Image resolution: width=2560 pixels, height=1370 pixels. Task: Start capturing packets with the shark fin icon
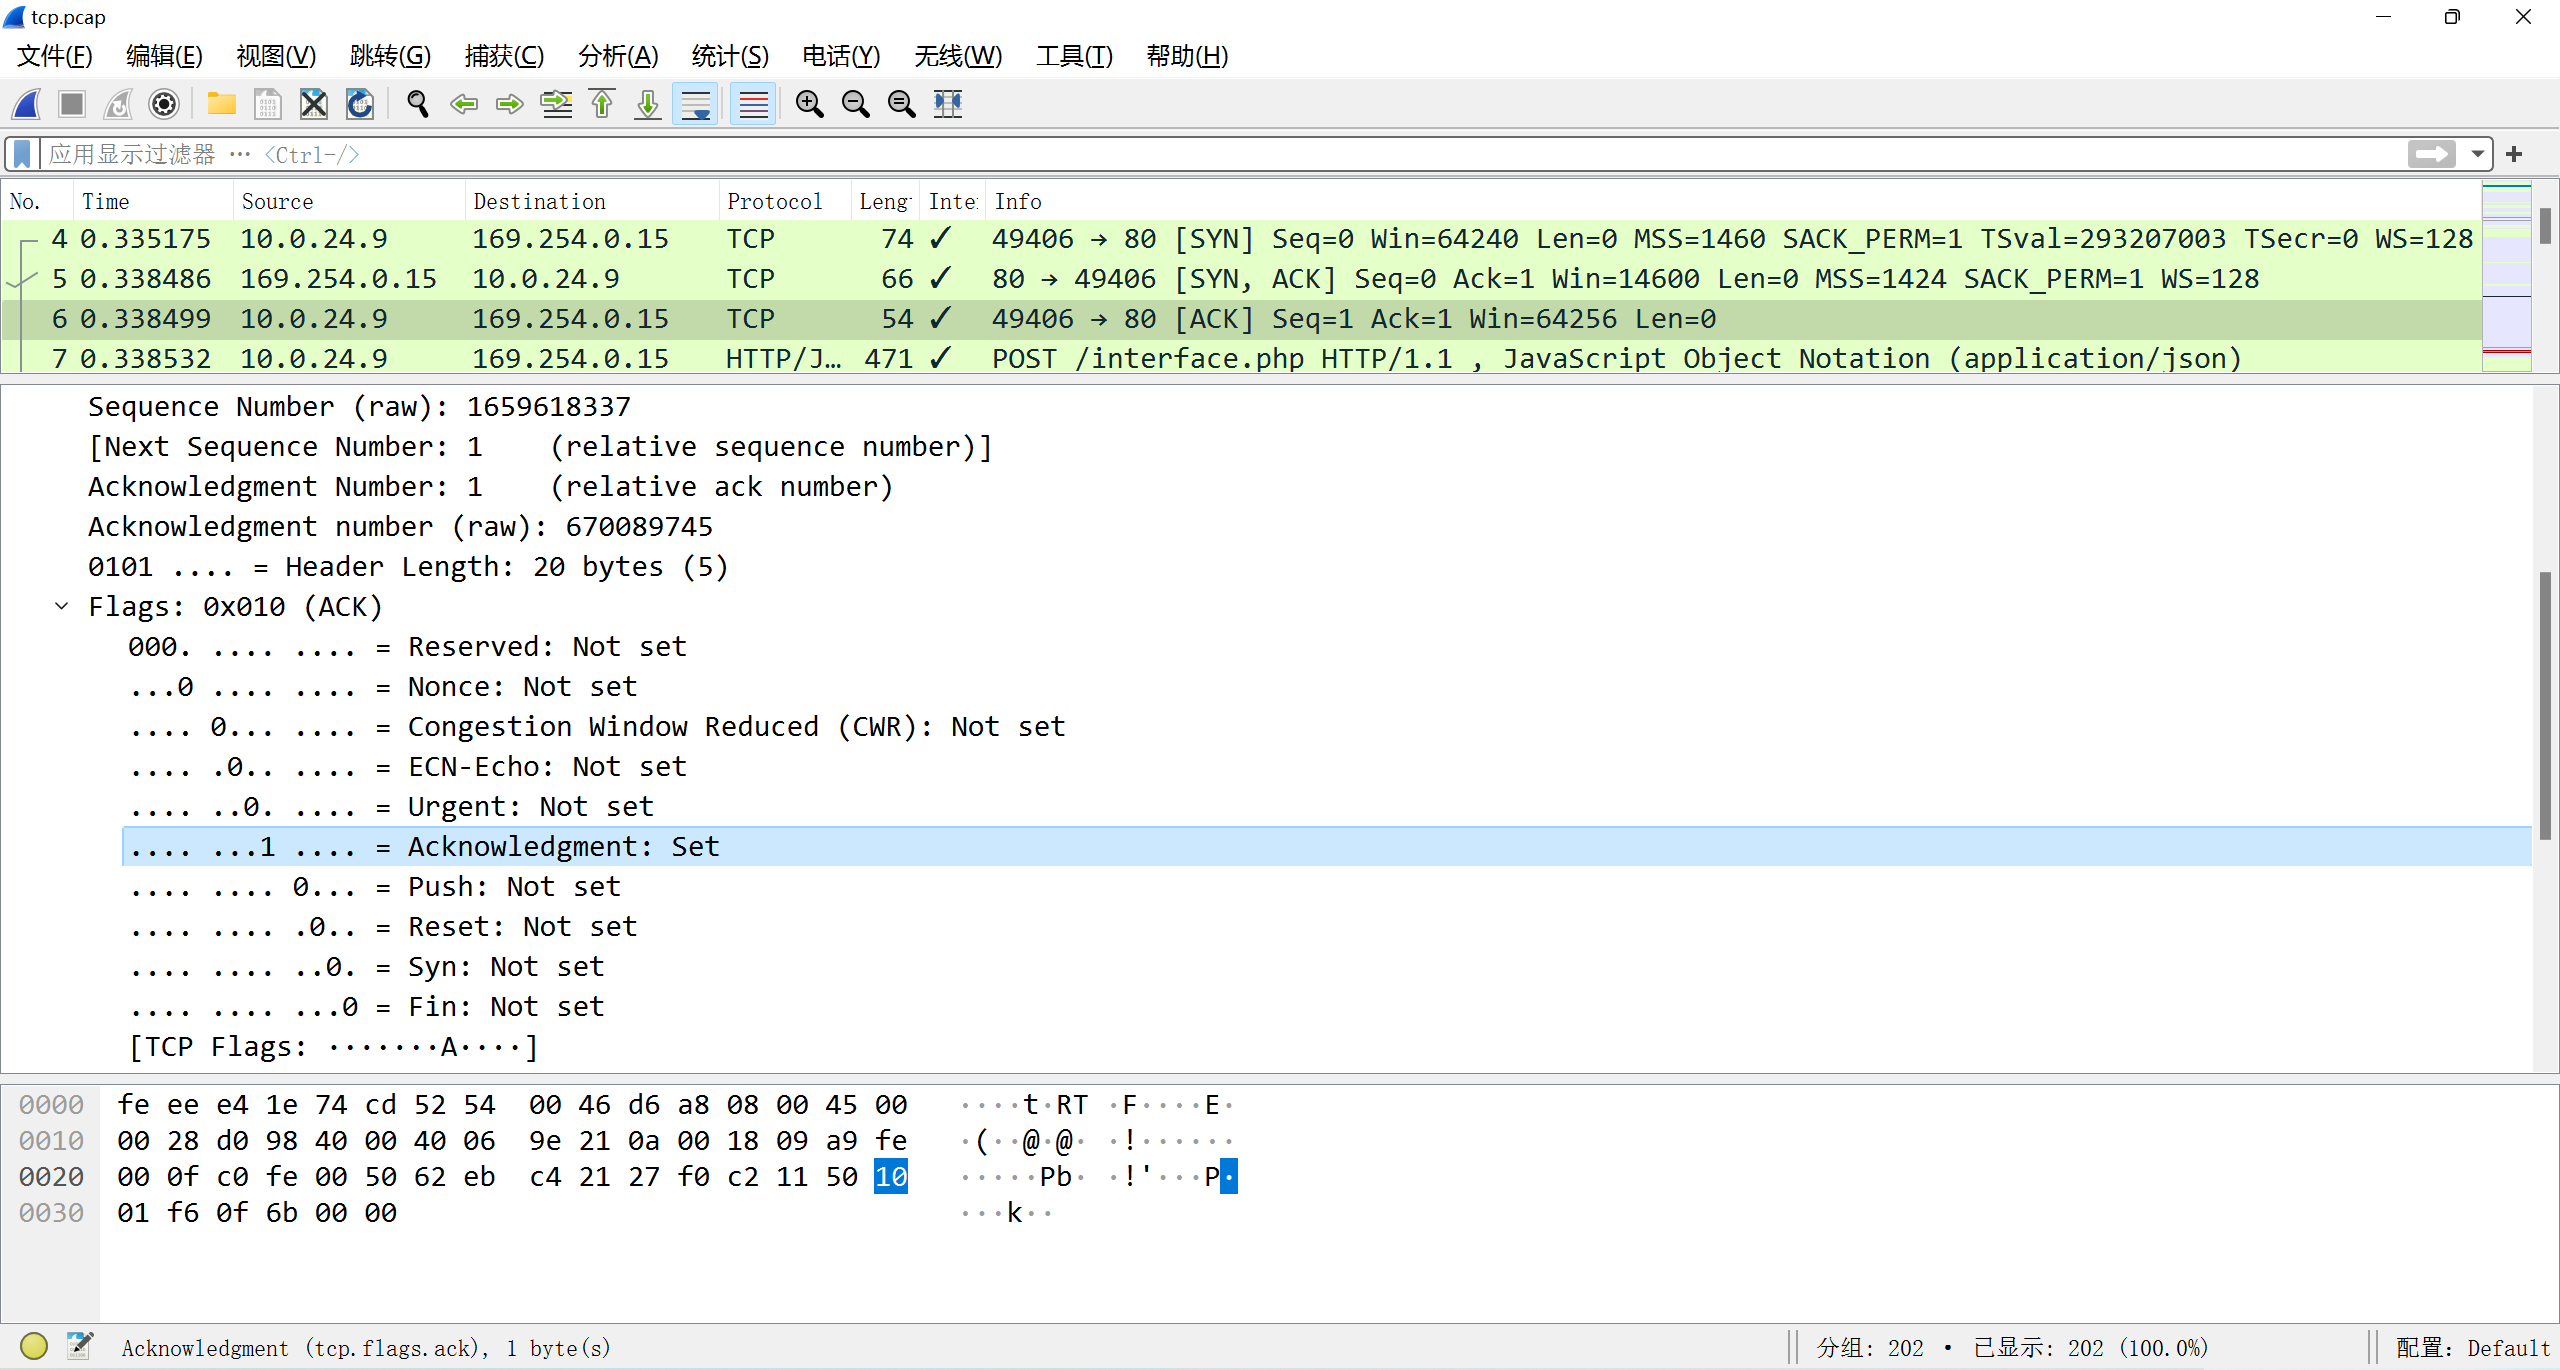pyautogui.click(x=27, y=104)
